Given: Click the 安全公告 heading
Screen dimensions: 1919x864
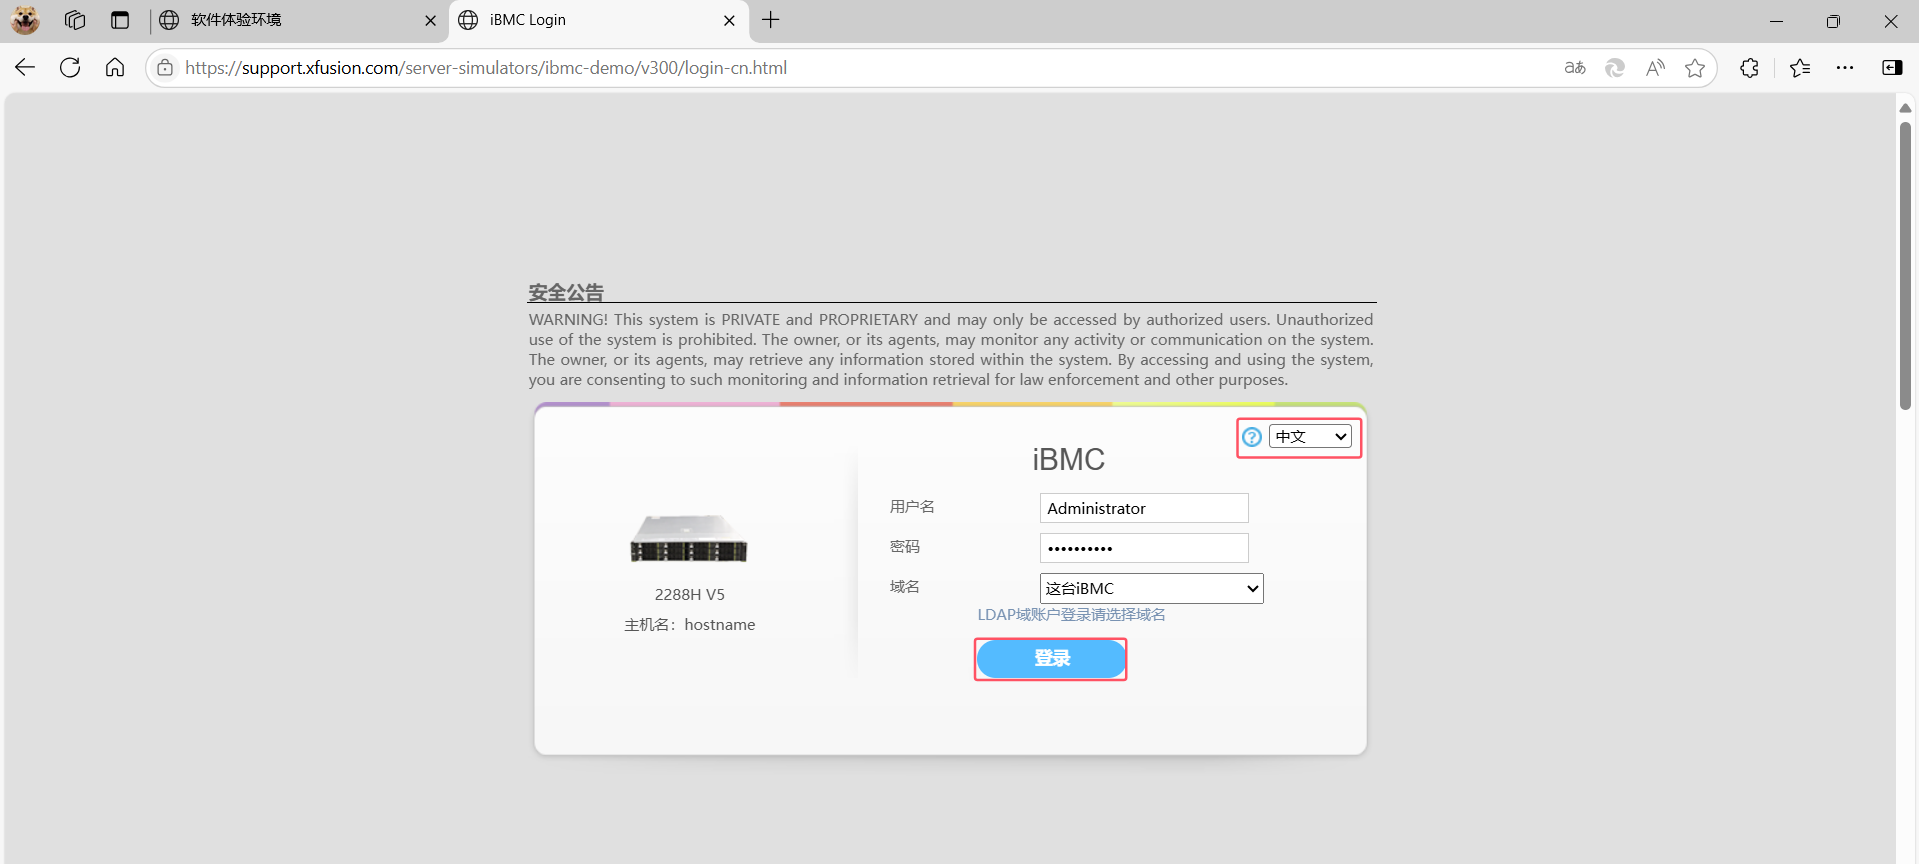Looking at the screenshot, I should pyautogui.click(x=566, y=292).
